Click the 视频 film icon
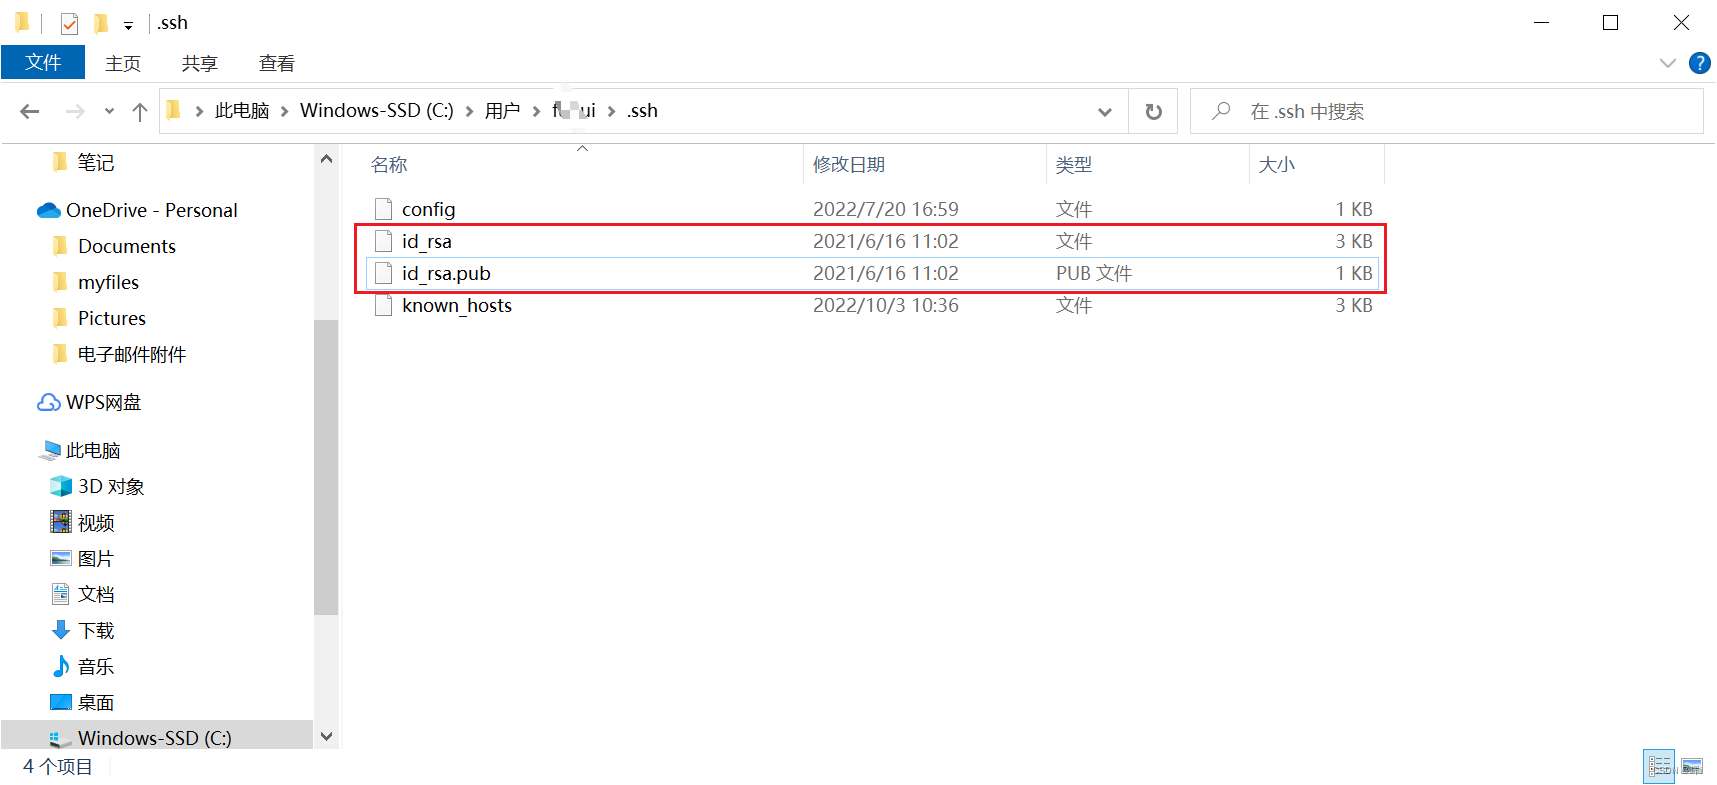The width and height of the screenshot is (1717, 785). [x=61, y=522]
